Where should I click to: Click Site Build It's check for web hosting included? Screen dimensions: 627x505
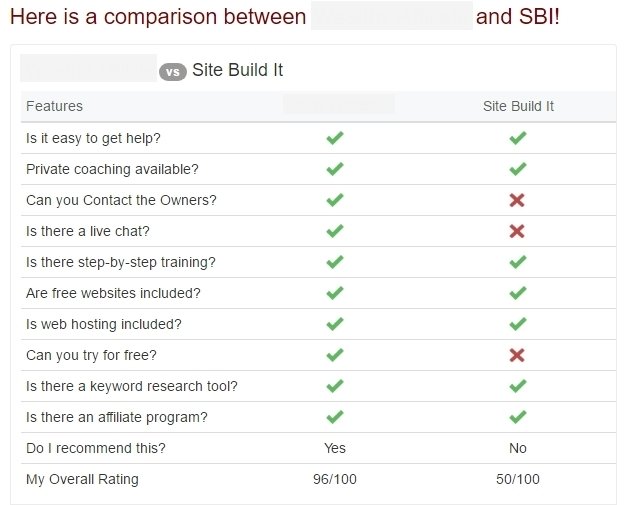[518, 324]
